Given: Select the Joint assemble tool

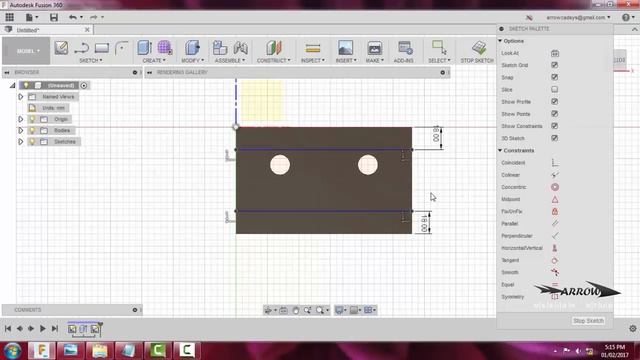Looking at the screenshot, I should coord(240,48).
